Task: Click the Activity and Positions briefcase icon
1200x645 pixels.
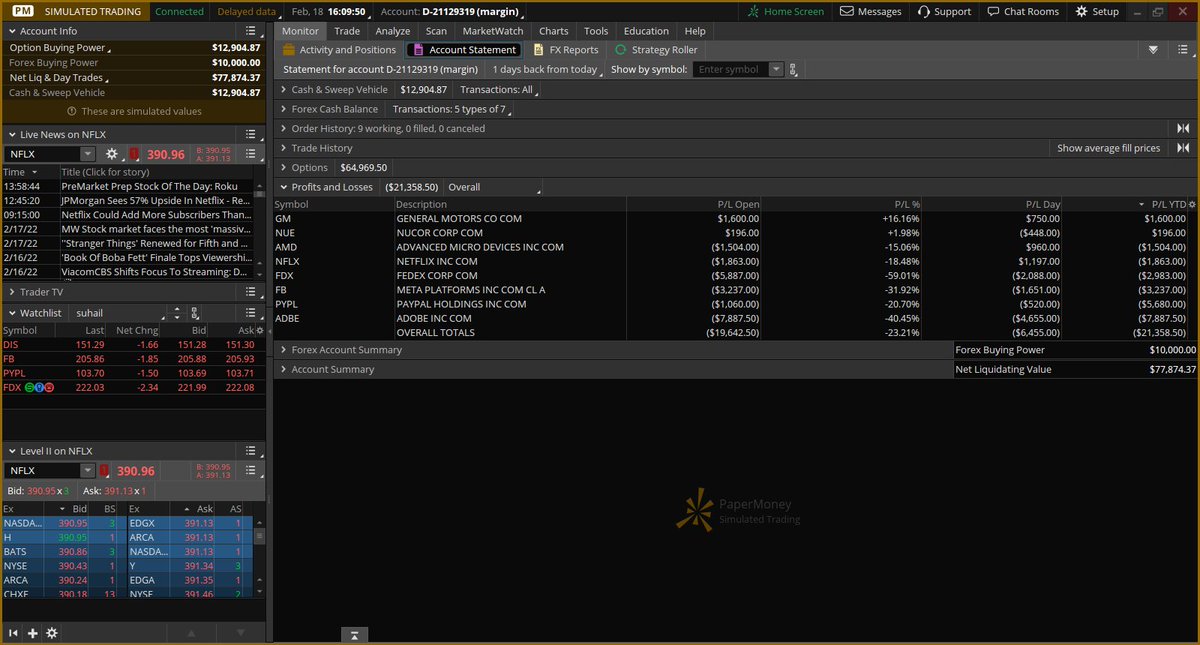Action: [x=288, y=49]
